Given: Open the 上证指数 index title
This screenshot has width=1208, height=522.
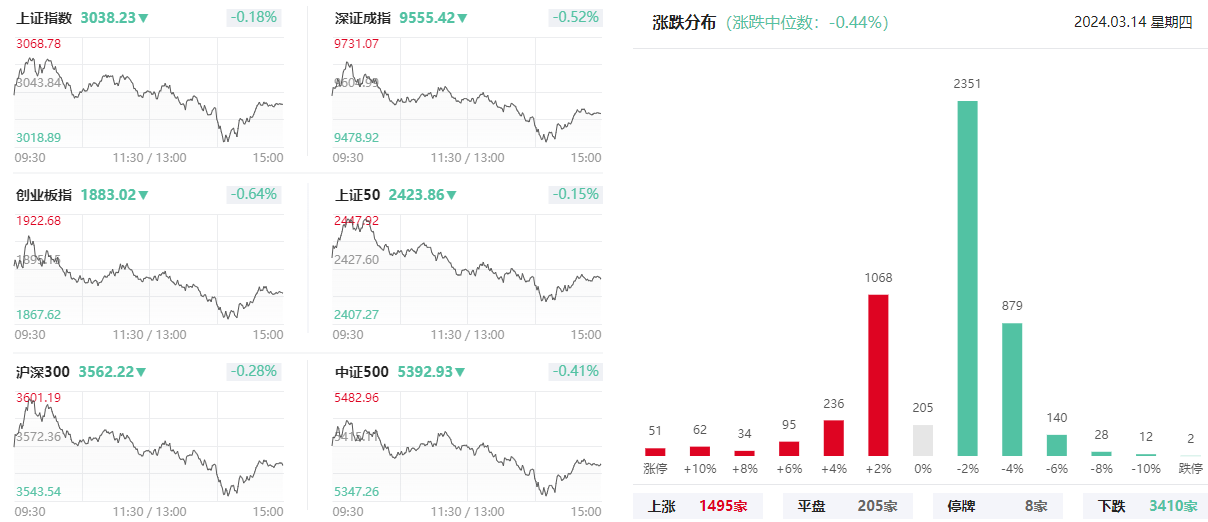Looking at the screenshot, I should (x=44, y=19).
